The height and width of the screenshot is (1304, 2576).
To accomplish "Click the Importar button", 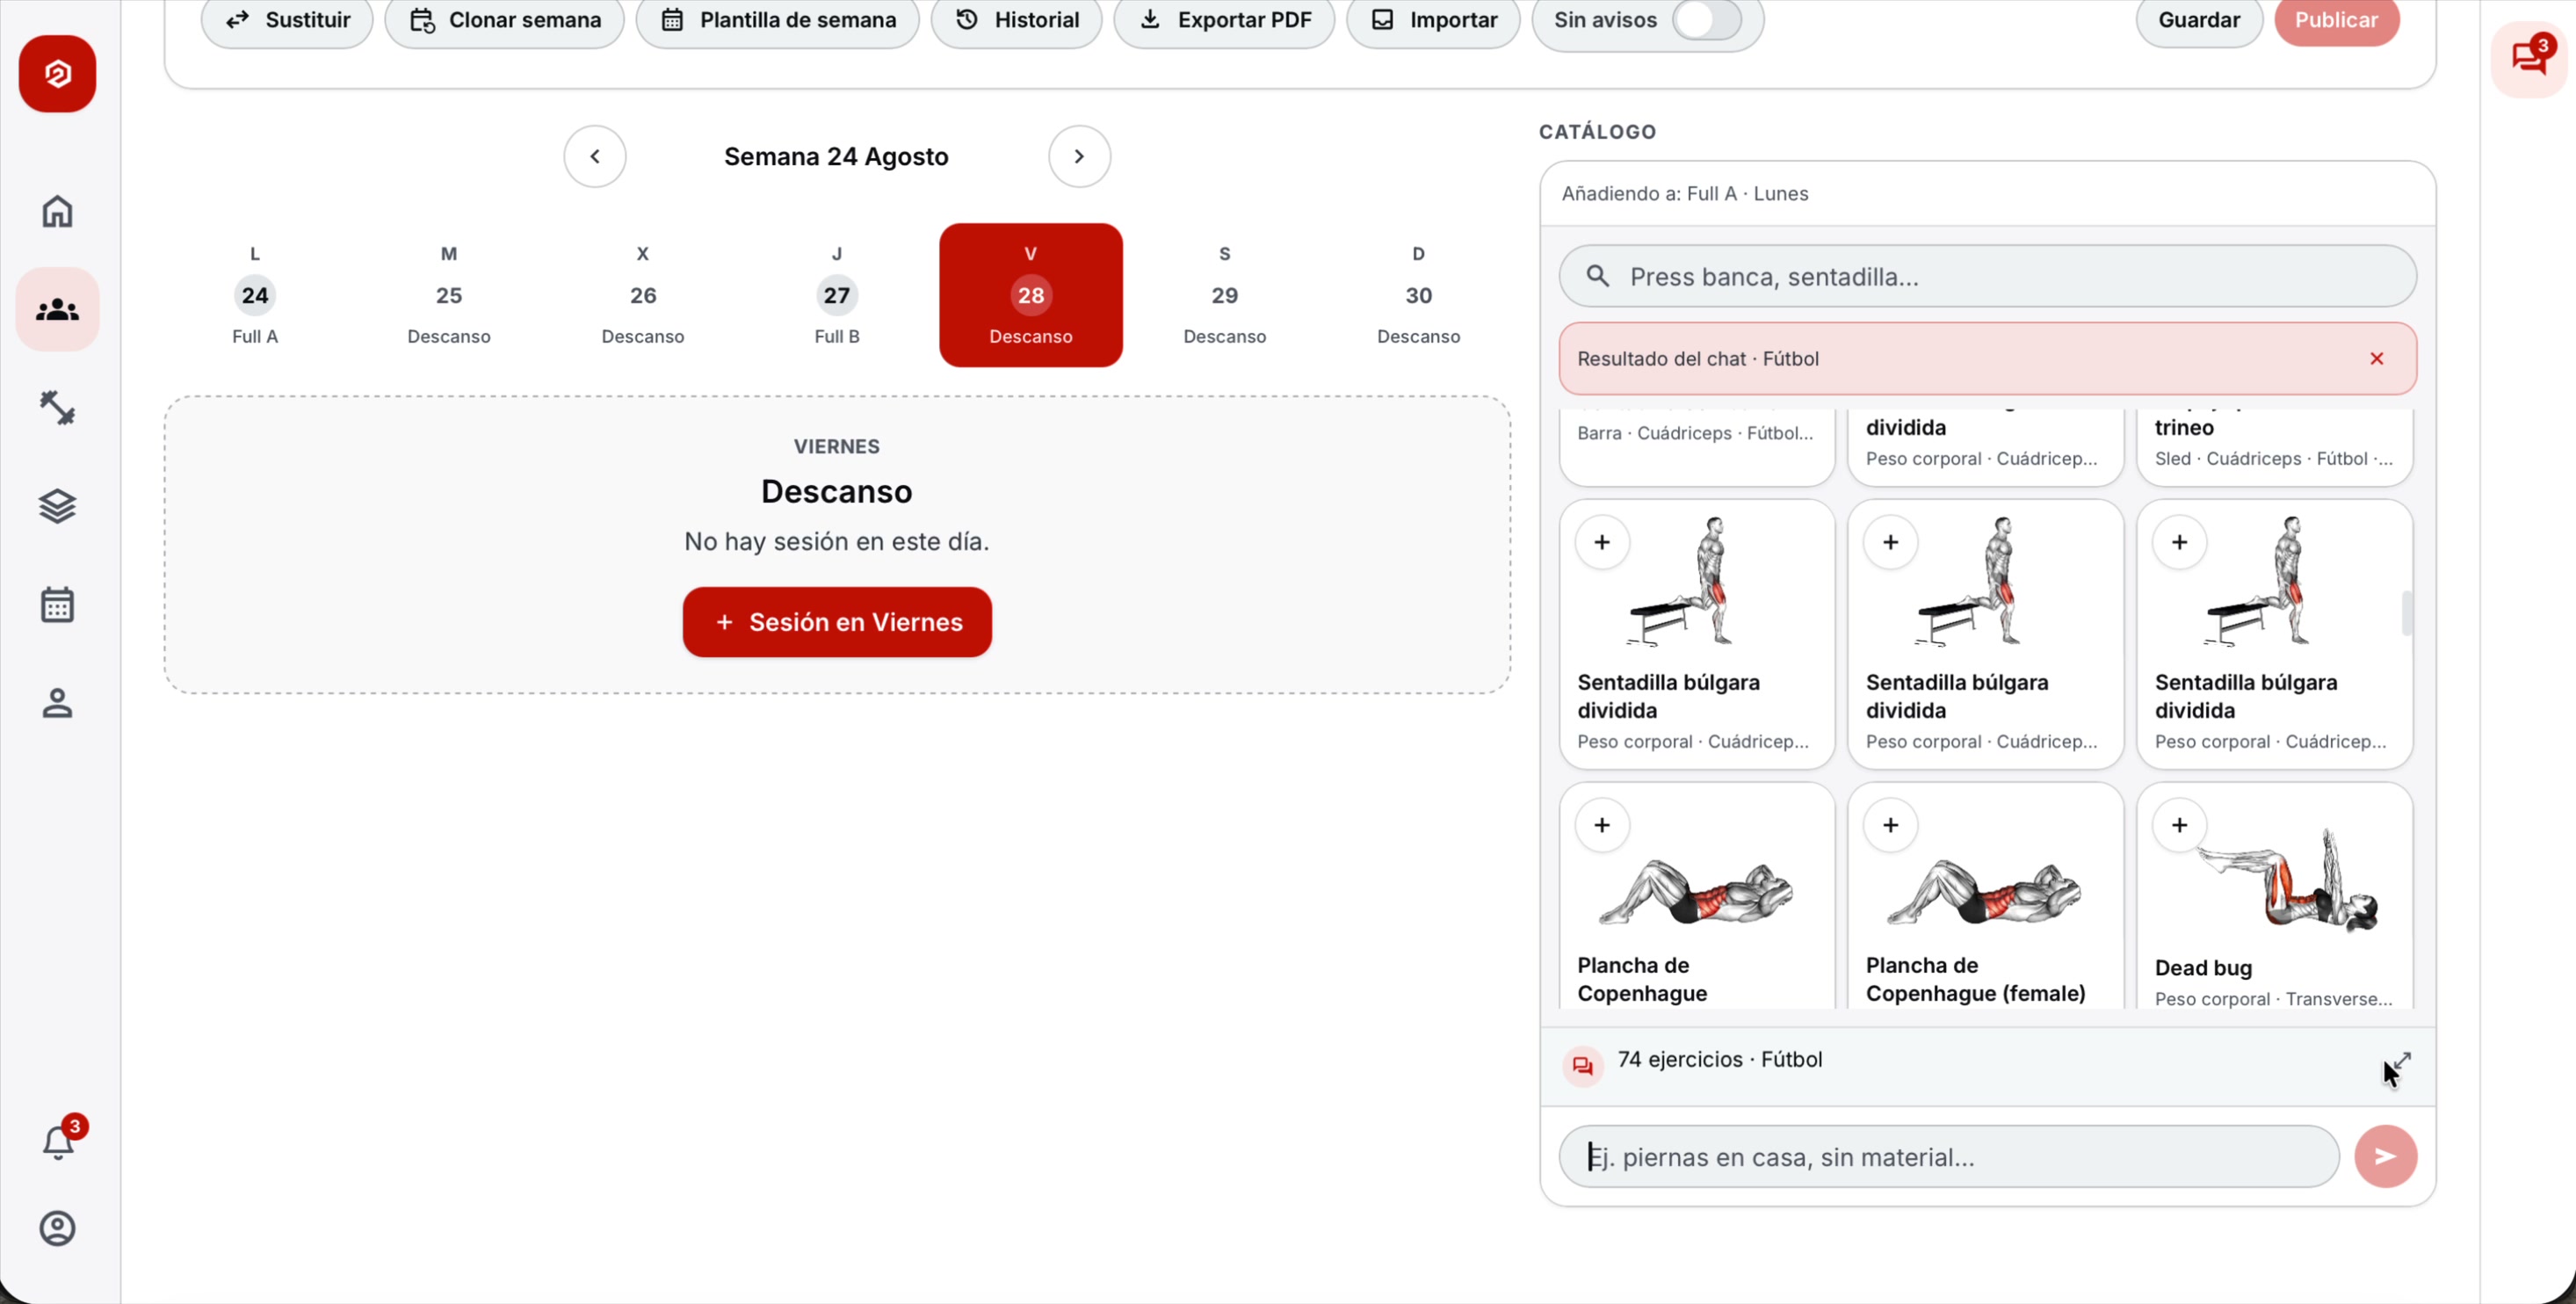I will (x=1433, y=20).
